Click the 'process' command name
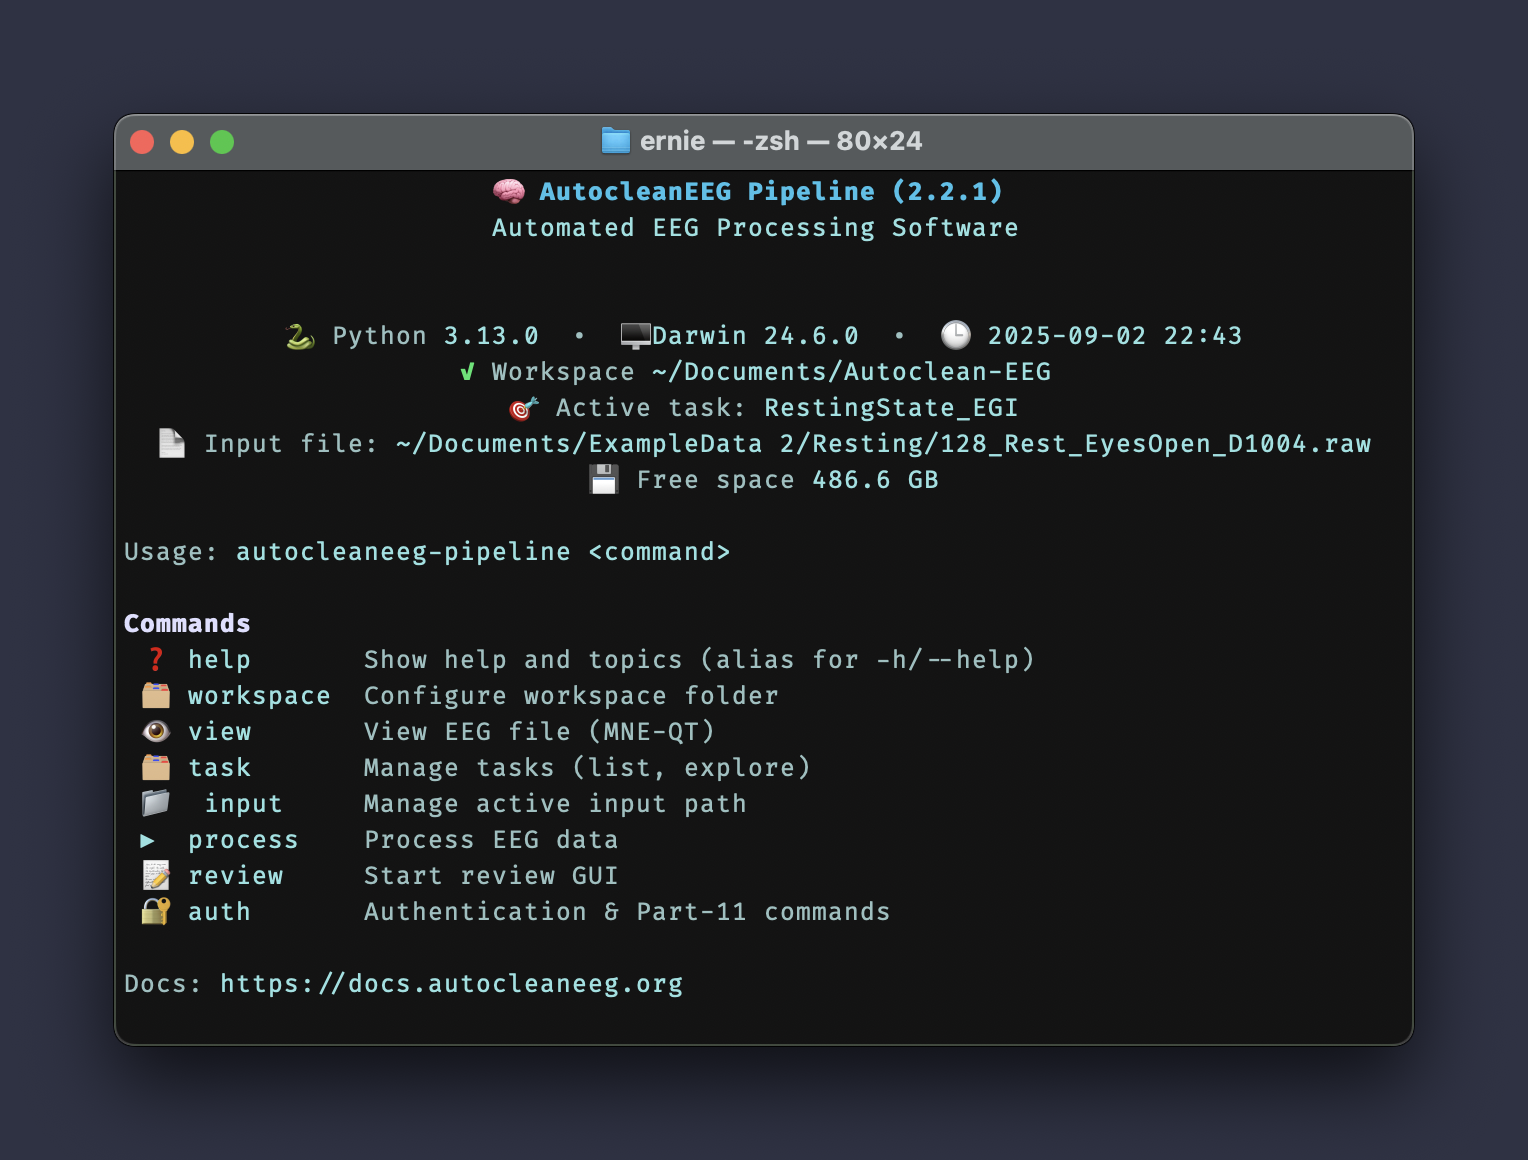The width and height of the screenshot is (1528, 1160). coord(243,840)
